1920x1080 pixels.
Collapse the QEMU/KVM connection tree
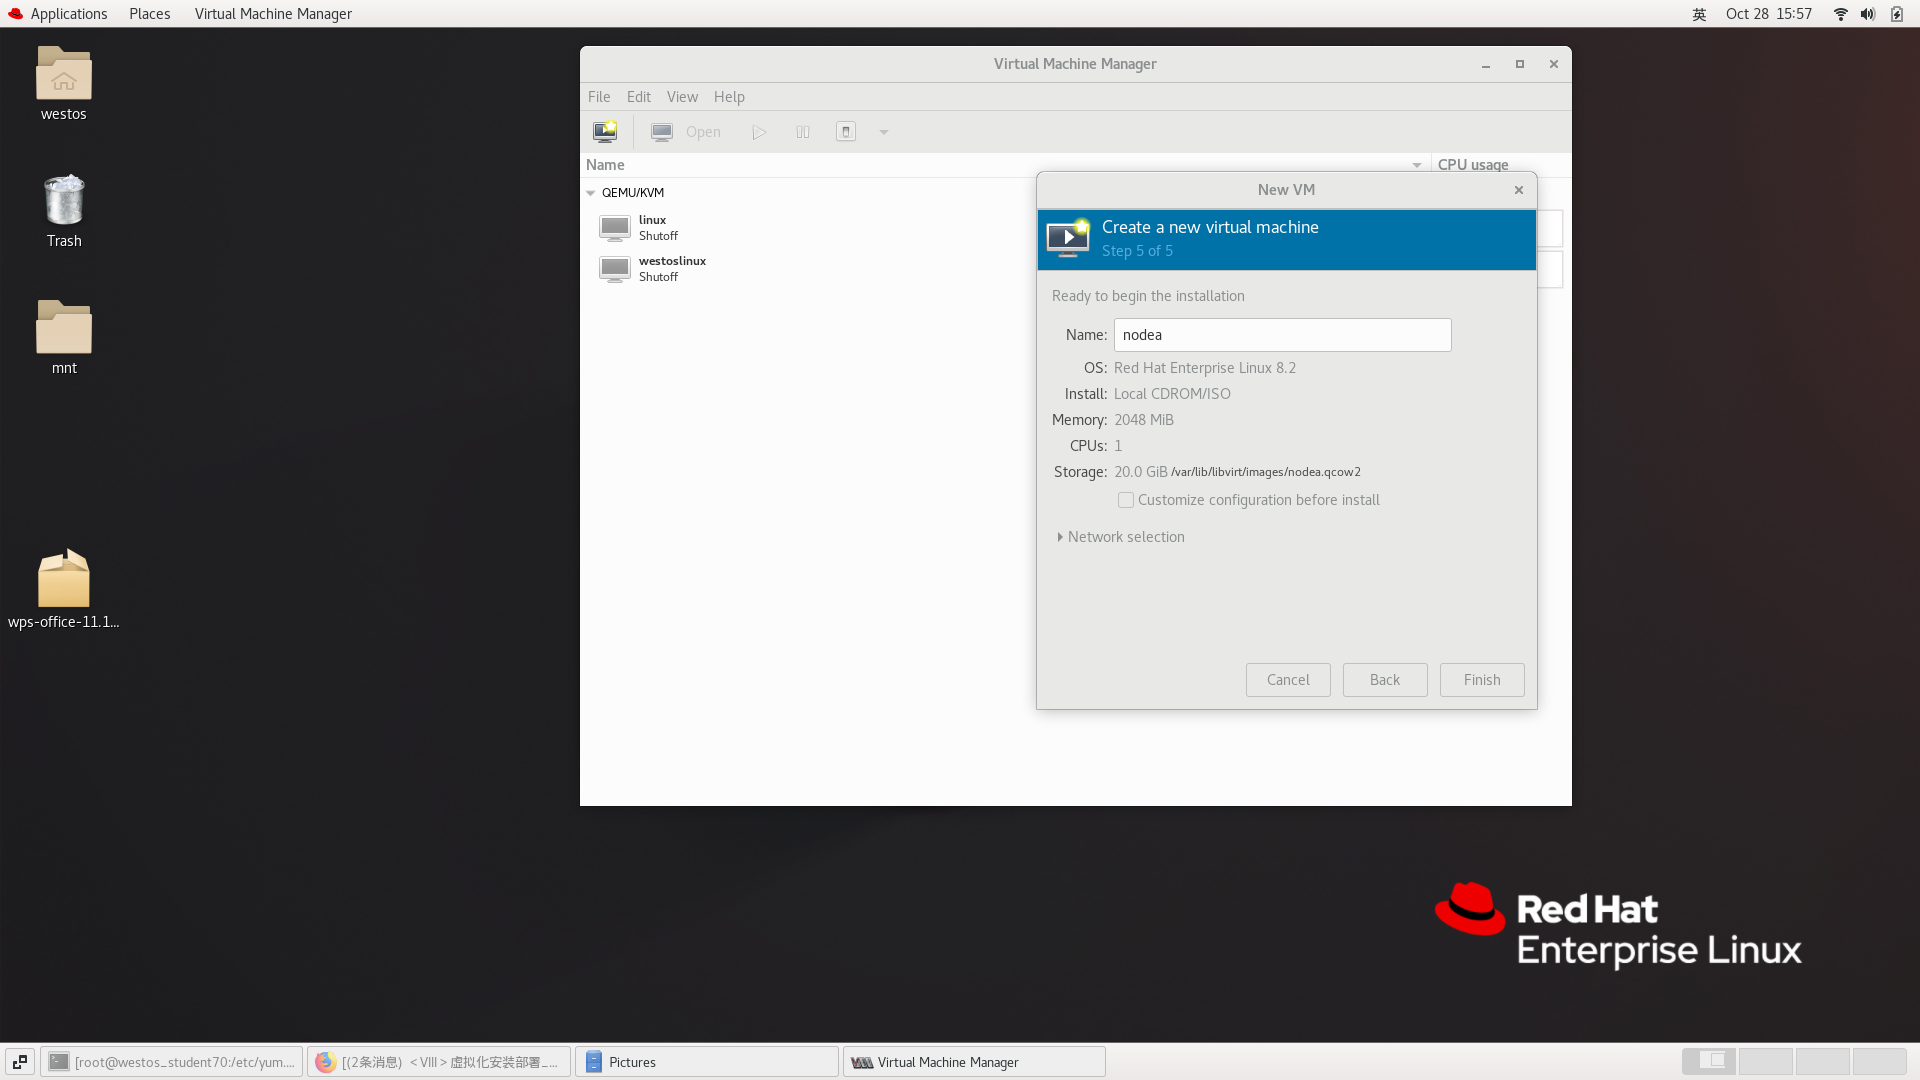click(x=591, y=193)
